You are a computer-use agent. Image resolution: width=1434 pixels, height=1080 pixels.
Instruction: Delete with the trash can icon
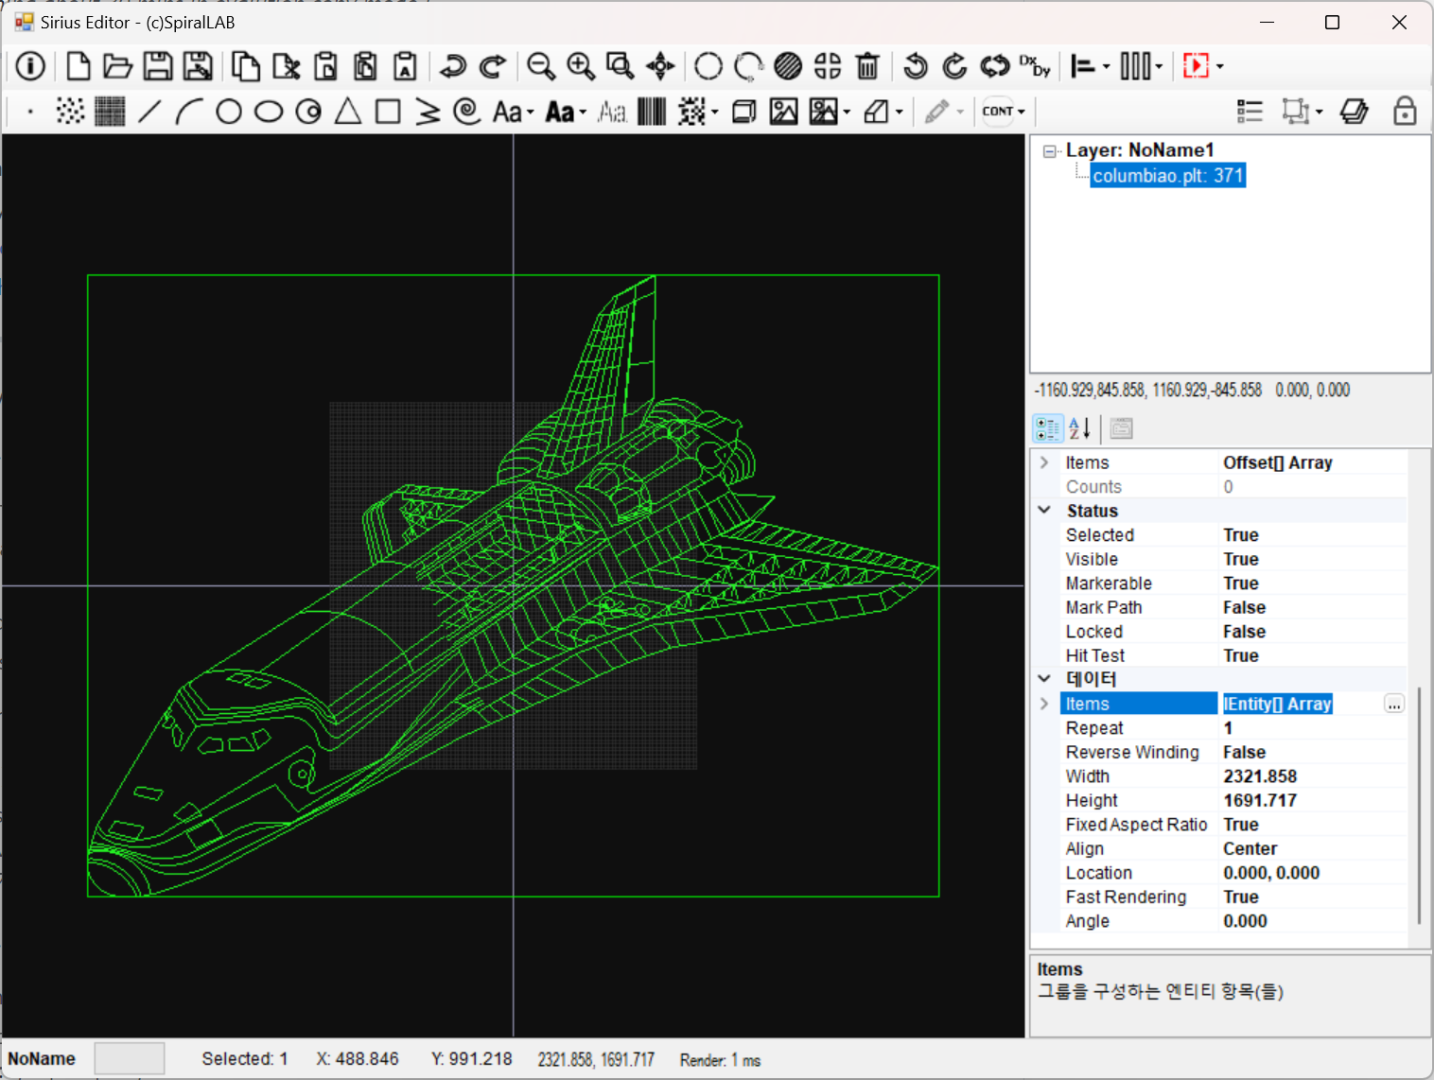coord(868,66)
